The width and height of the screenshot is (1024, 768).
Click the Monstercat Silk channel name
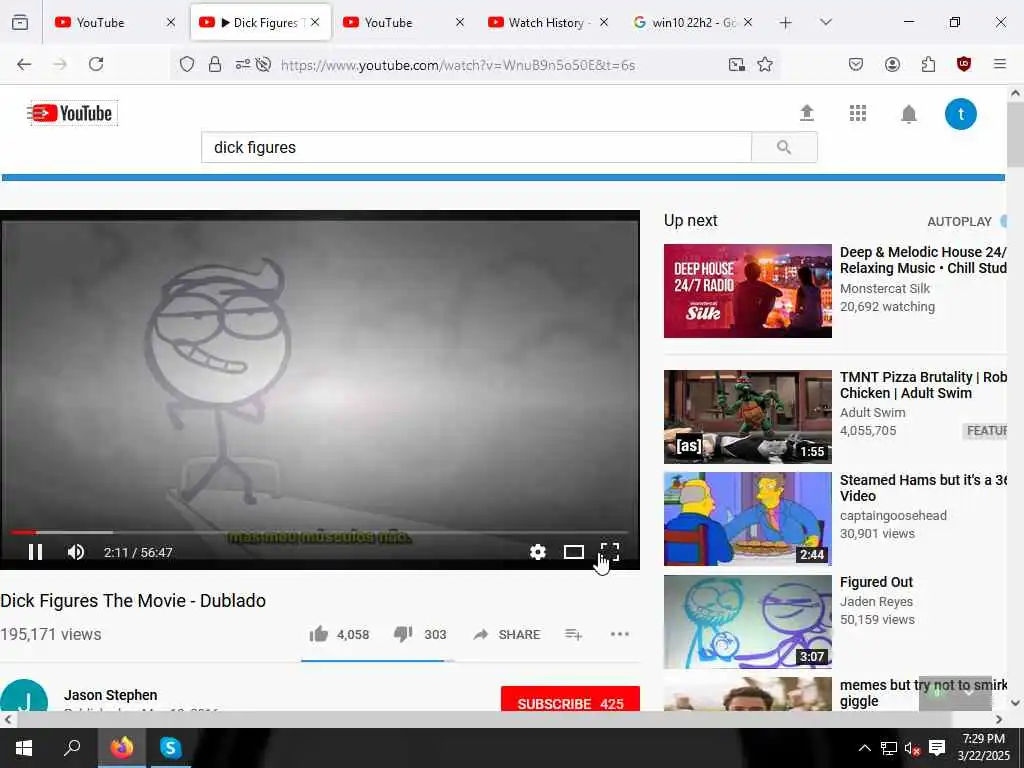pos(884,289)
